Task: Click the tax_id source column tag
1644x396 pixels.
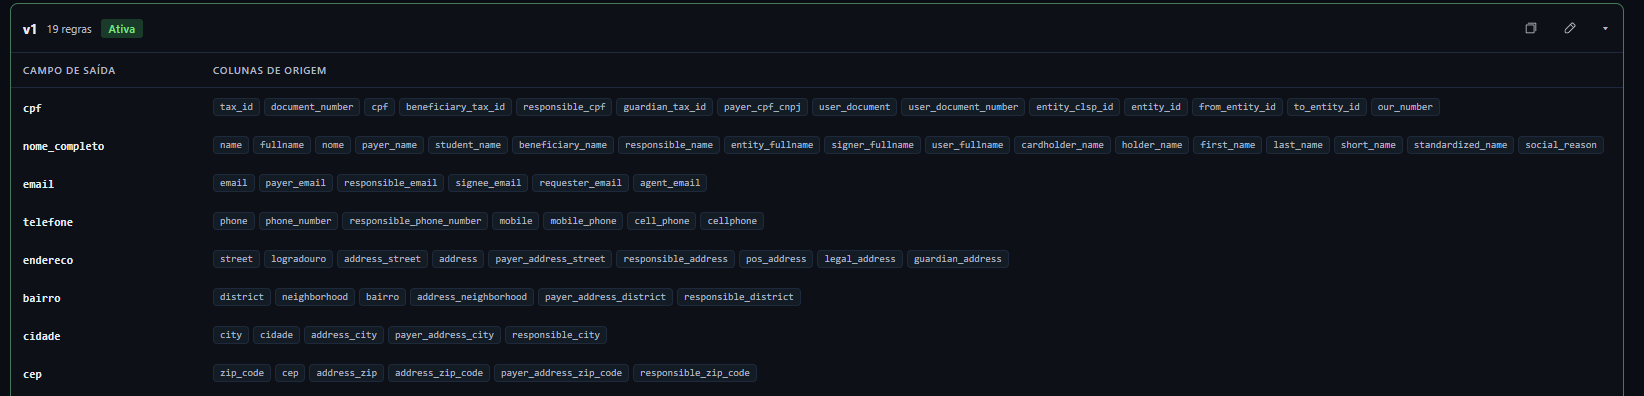Action: (x=236, y=107)
